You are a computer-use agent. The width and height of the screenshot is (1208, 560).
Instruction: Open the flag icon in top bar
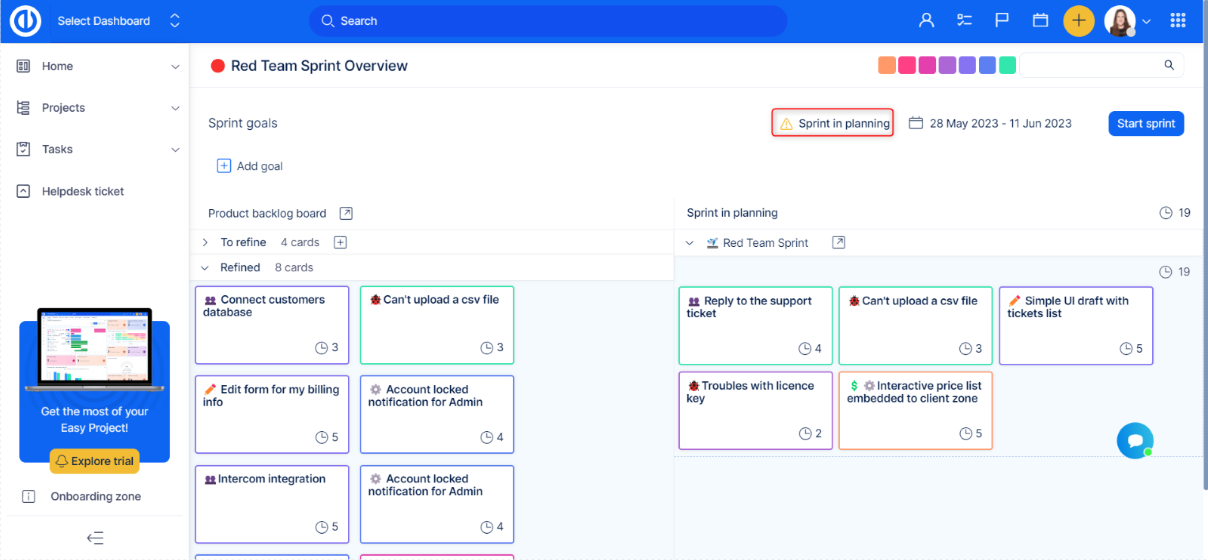click(x=1002, y=21)
